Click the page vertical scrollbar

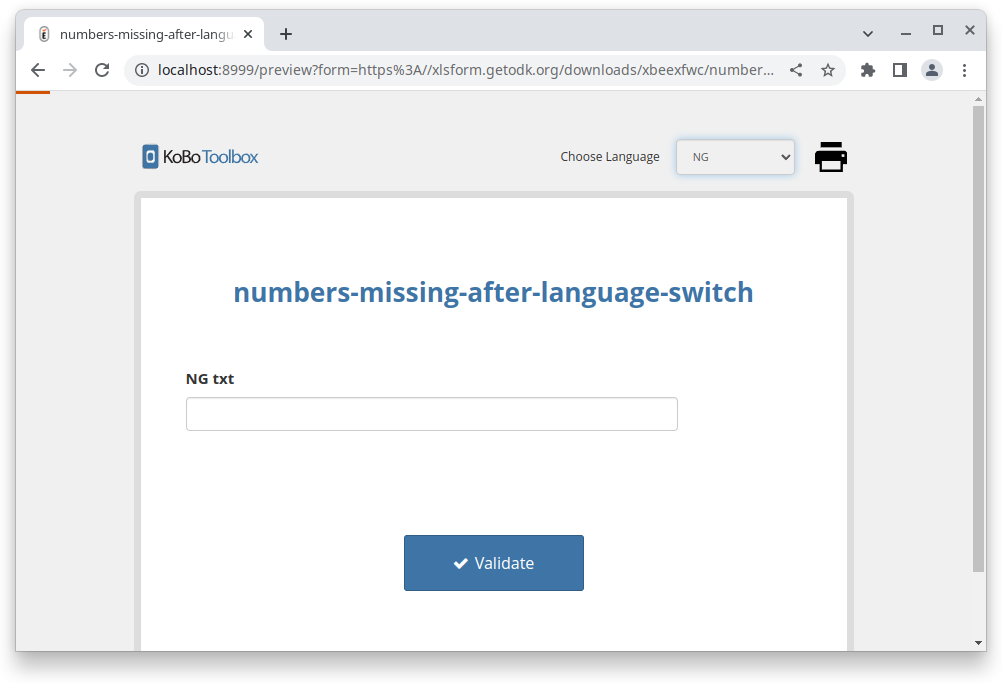(x=978, y=339)
